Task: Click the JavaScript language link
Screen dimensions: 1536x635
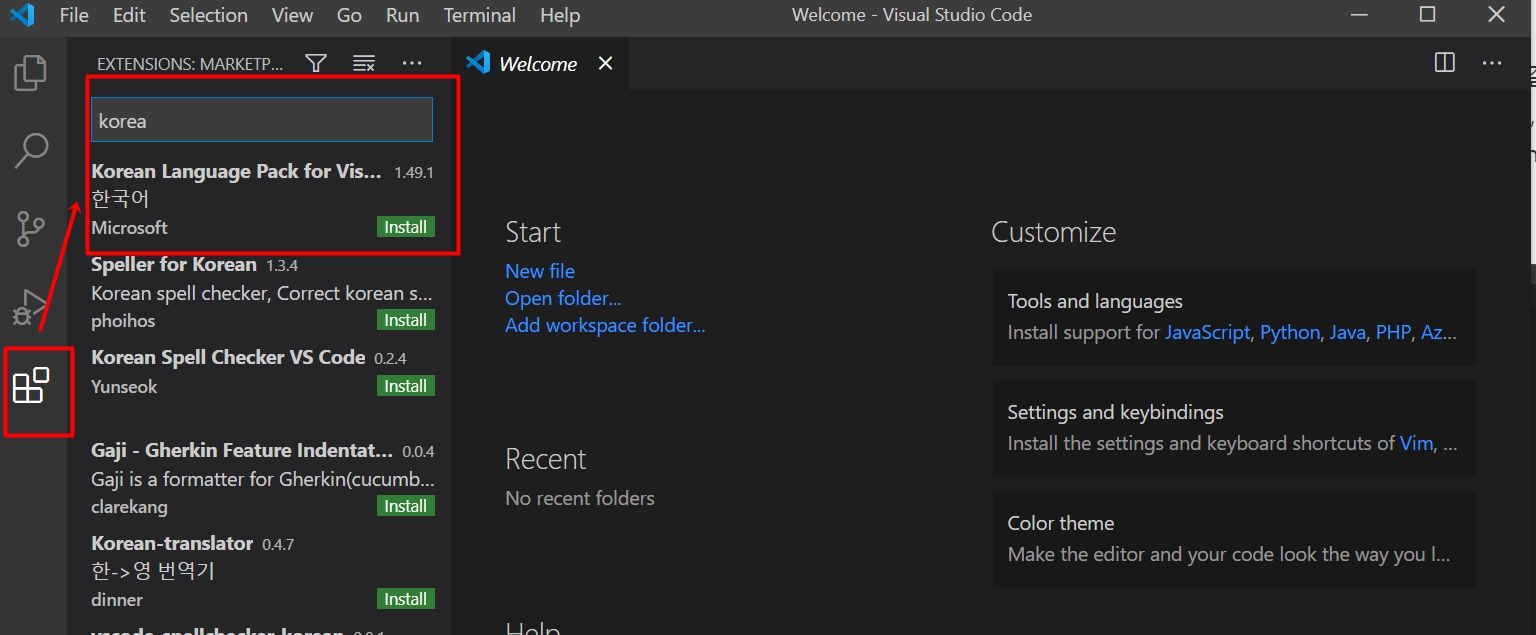Action: [x=1207, y=332]
